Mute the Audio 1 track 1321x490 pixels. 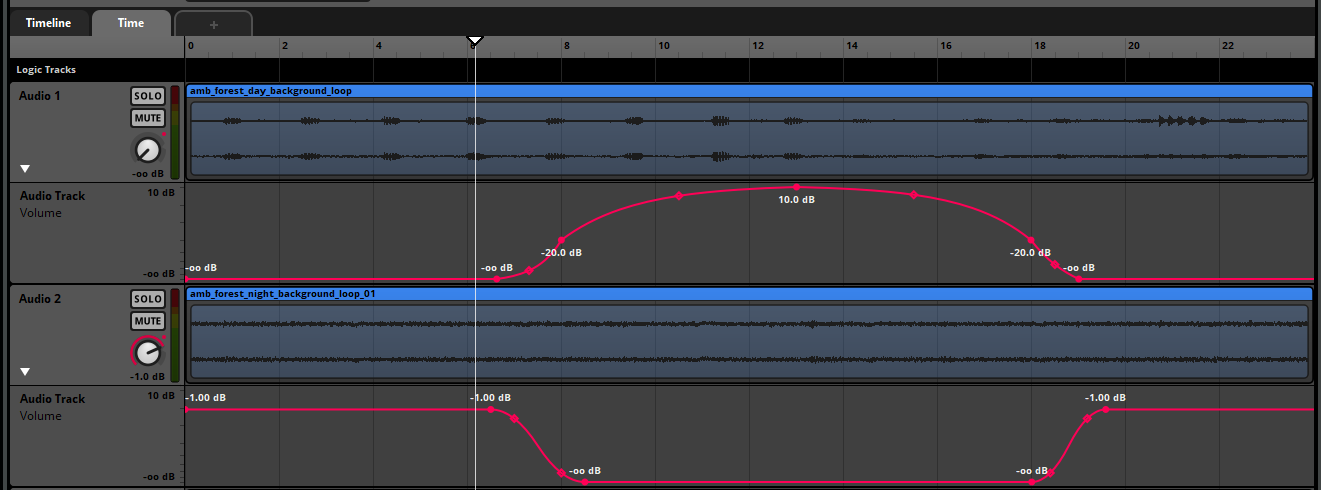click(x=148, y=119)
